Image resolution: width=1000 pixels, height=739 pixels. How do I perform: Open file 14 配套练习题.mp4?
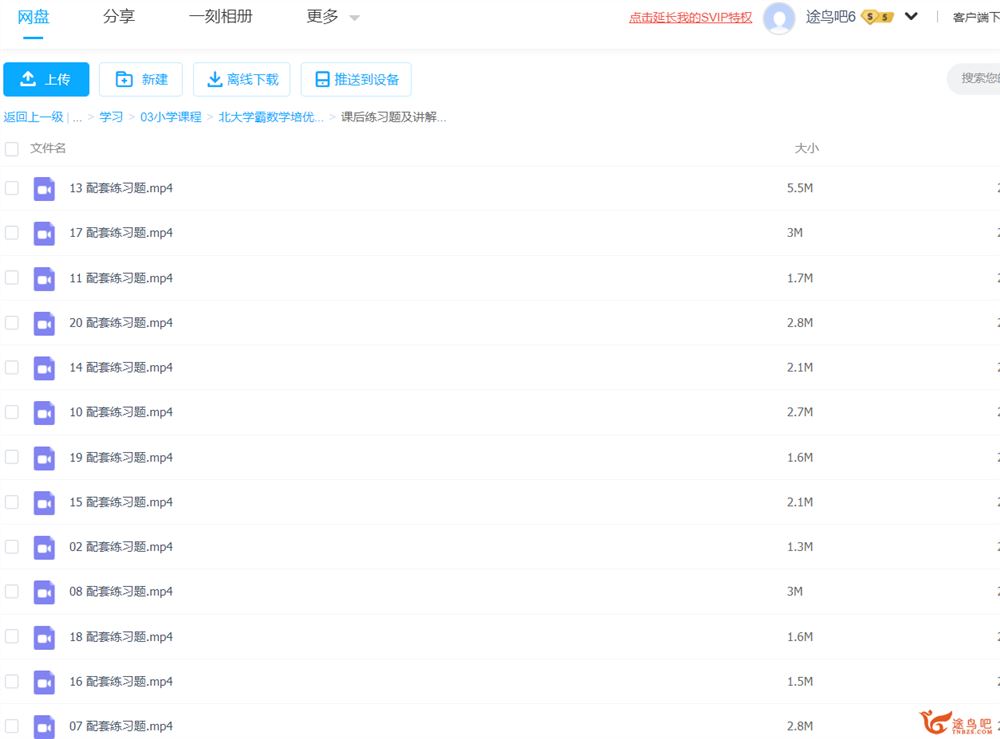(121, 367)
